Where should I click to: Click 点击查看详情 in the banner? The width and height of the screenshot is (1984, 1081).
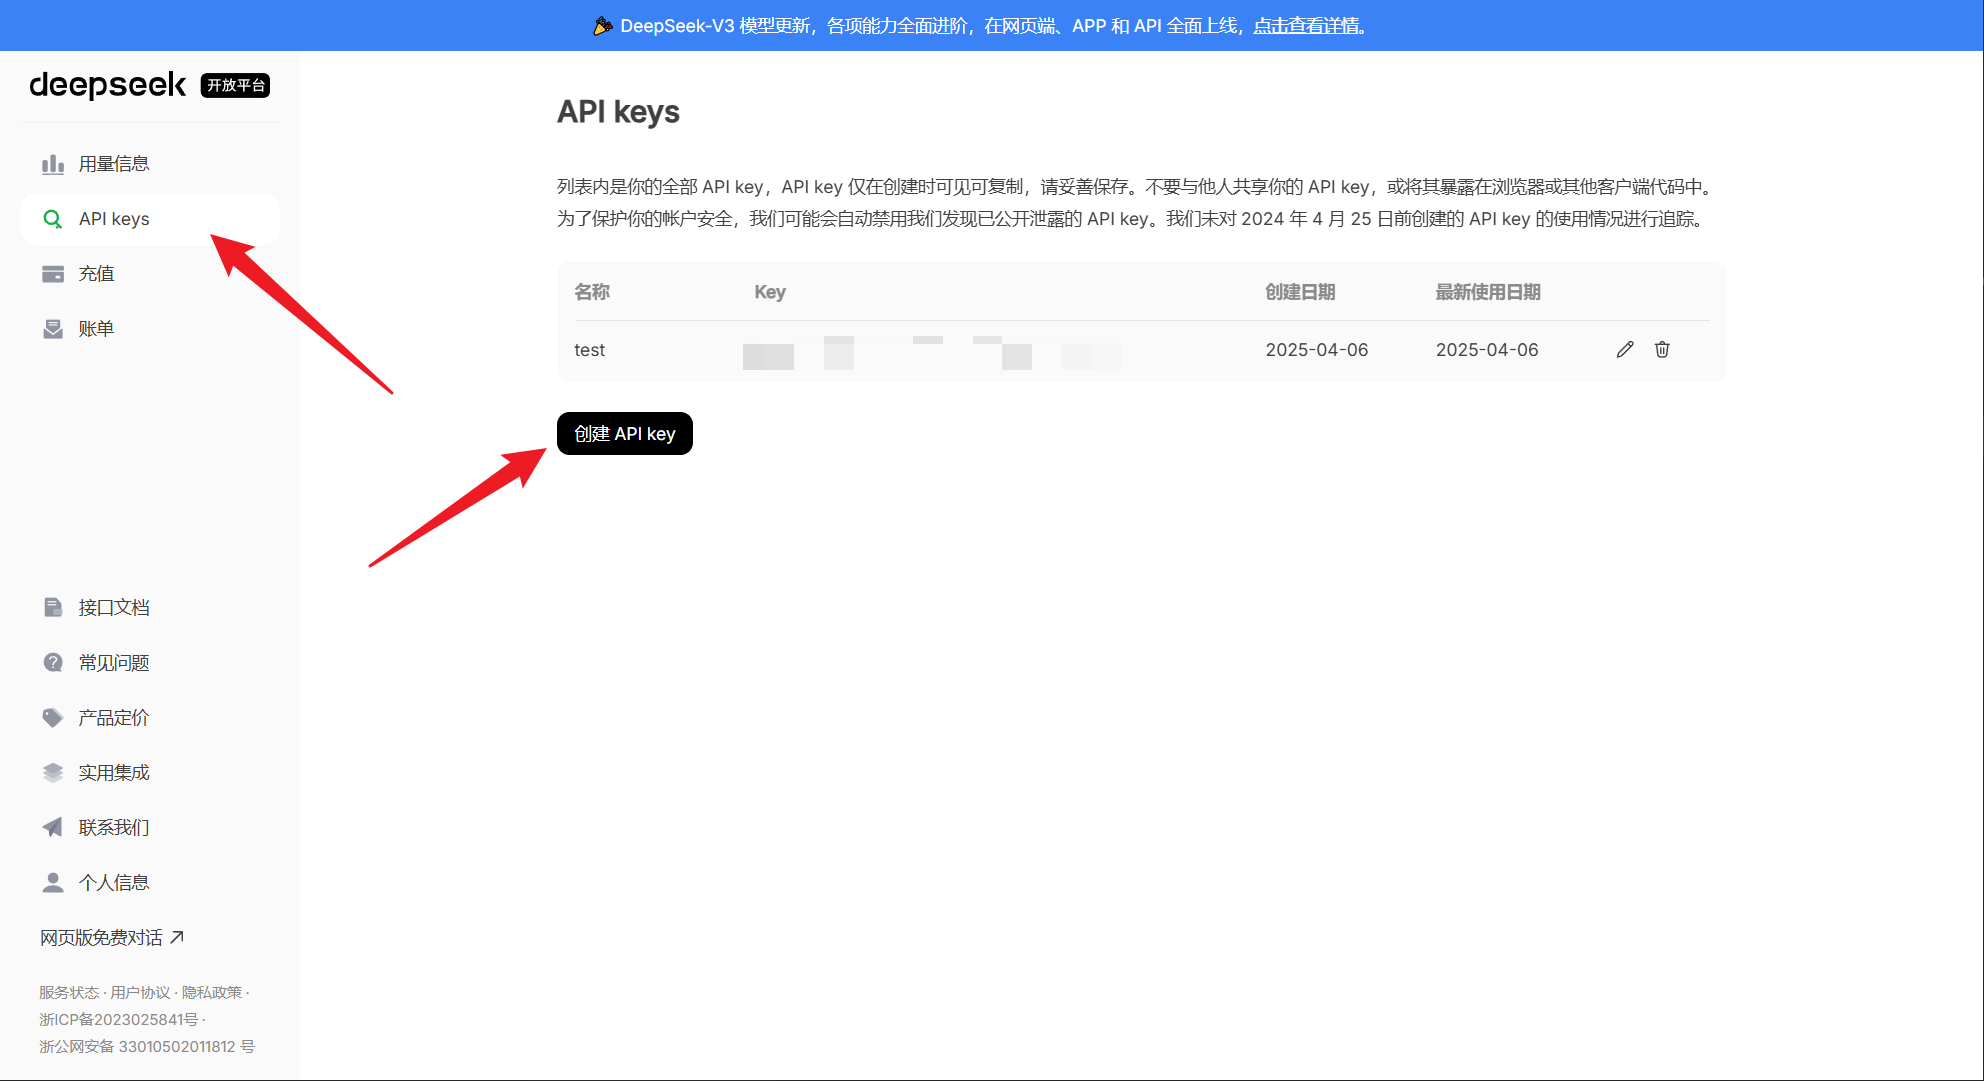(x=1306, y=26)
